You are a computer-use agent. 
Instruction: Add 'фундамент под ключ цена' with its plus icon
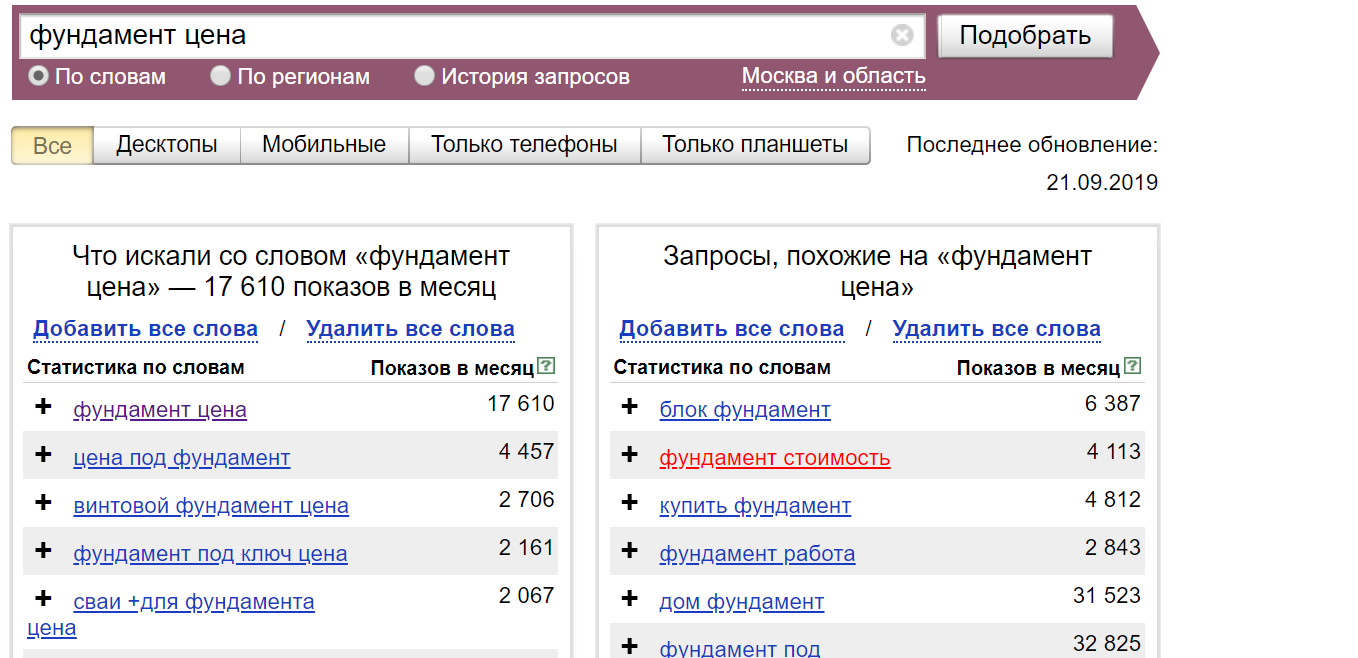[x=43, y=550]
